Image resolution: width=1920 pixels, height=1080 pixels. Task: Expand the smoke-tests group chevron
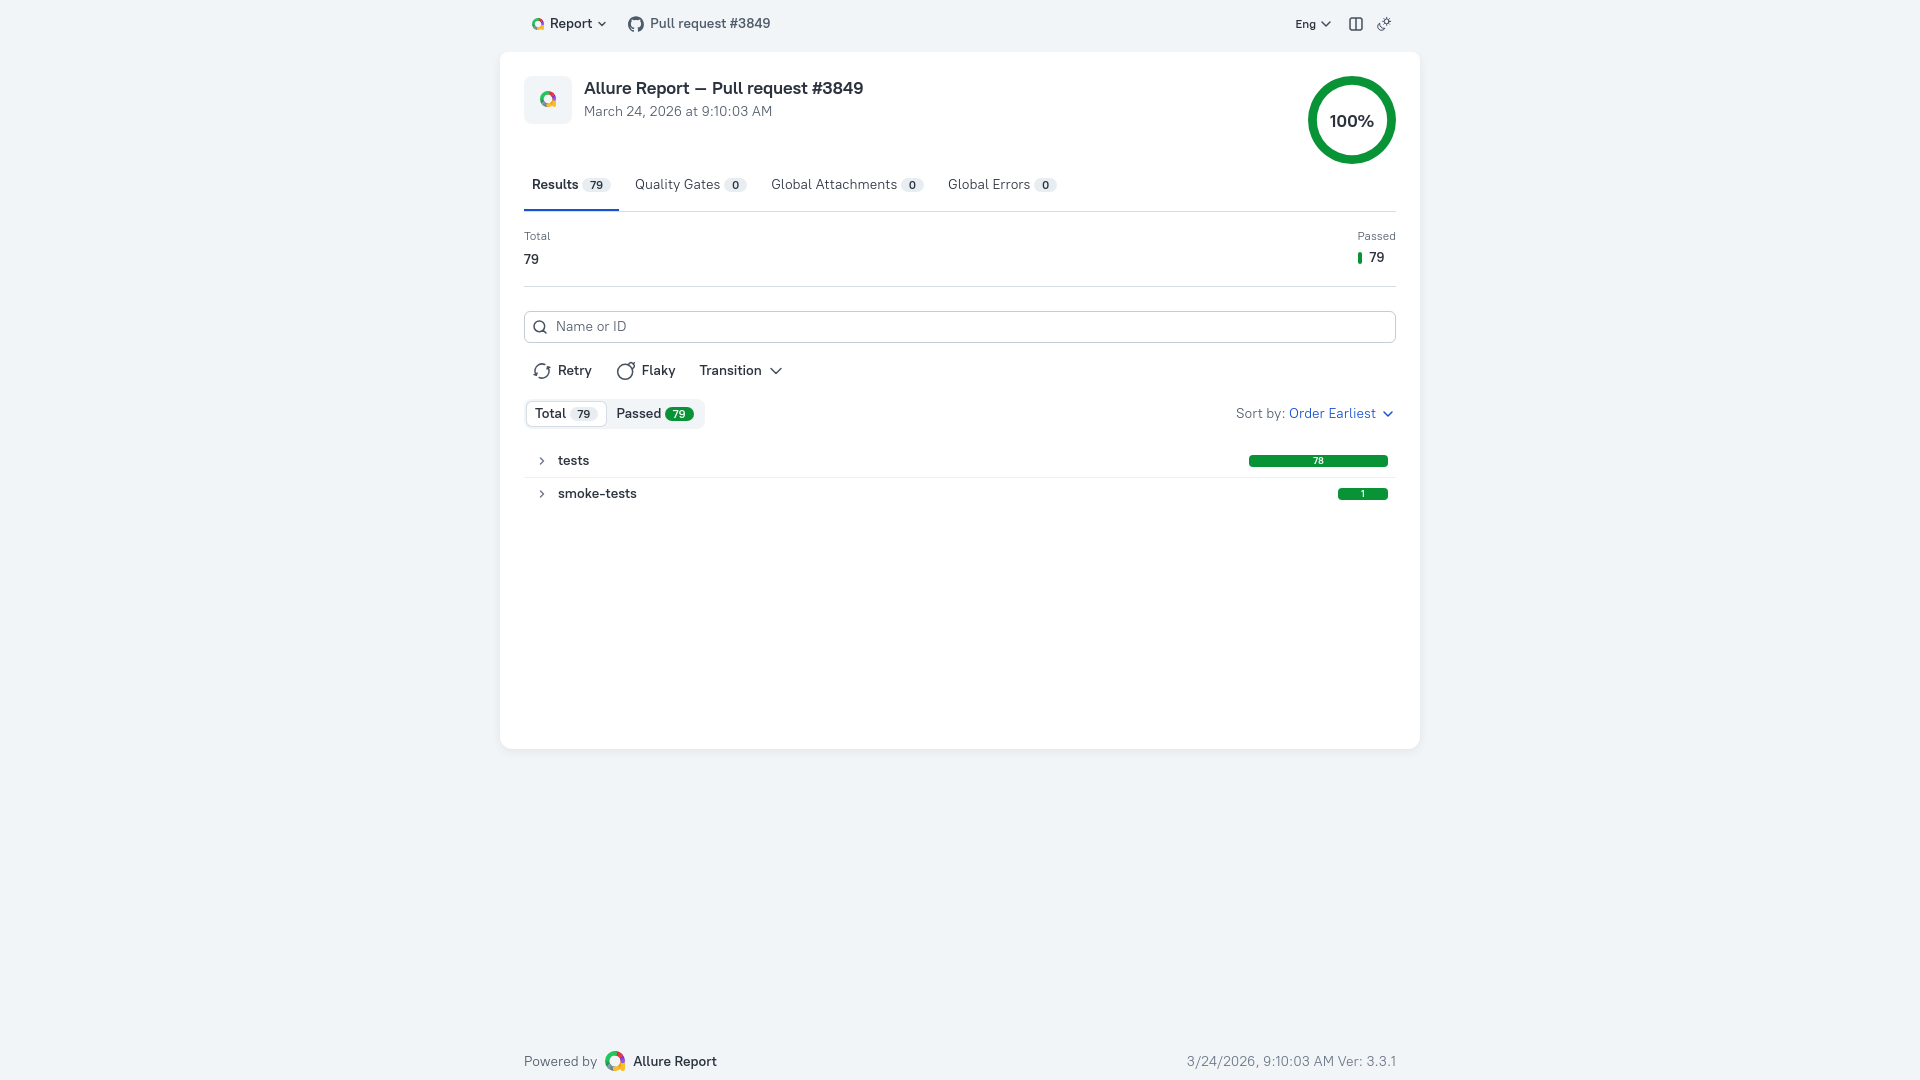(x=542, y=494)
